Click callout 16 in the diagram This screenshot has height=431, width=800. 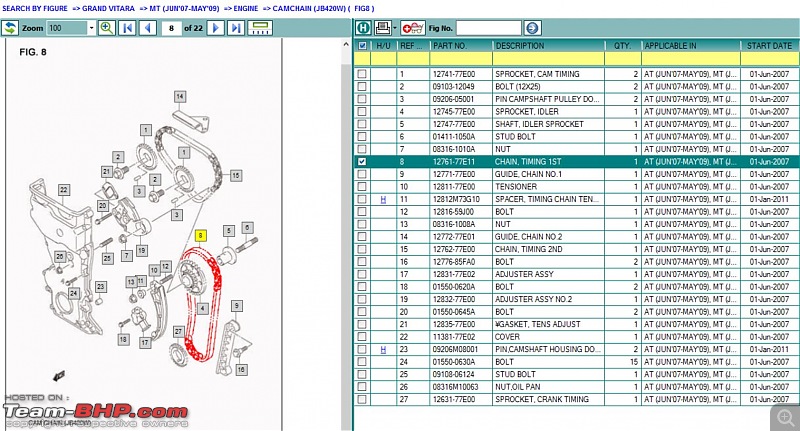click(241, 369)
